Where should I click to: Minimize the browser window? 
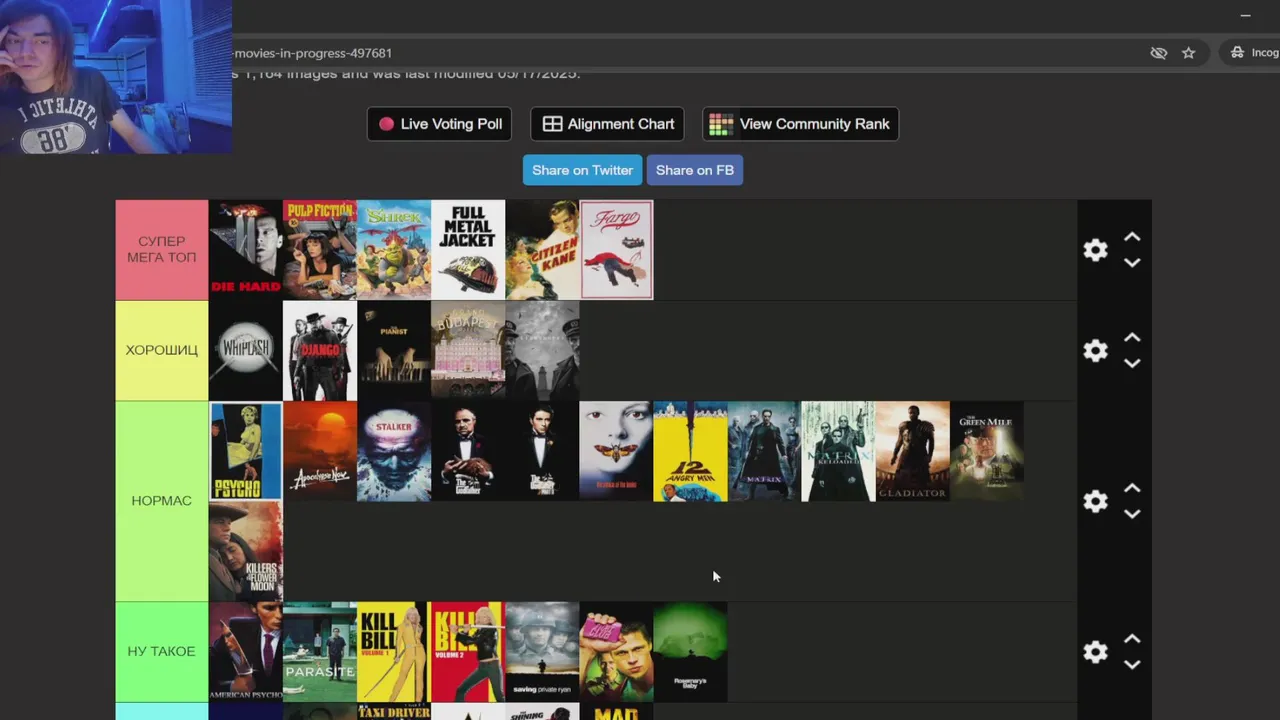pos(1245,15)
